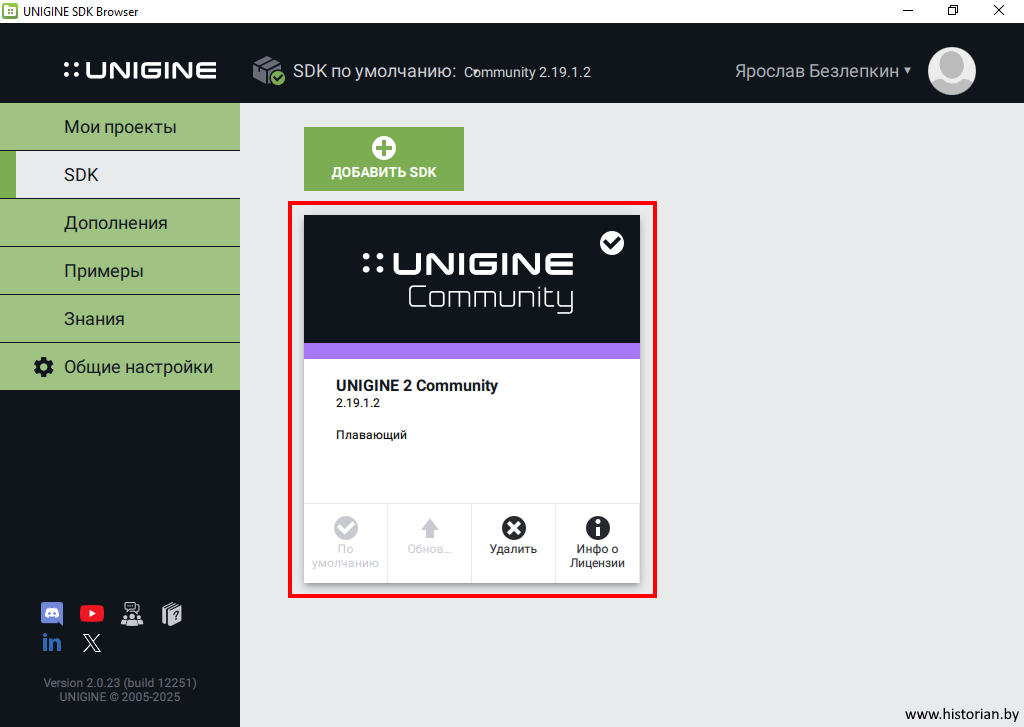This screenshot has height=727, width=1024.
Task: Switch to the Дополнения tab
Action: pos(120,223)
